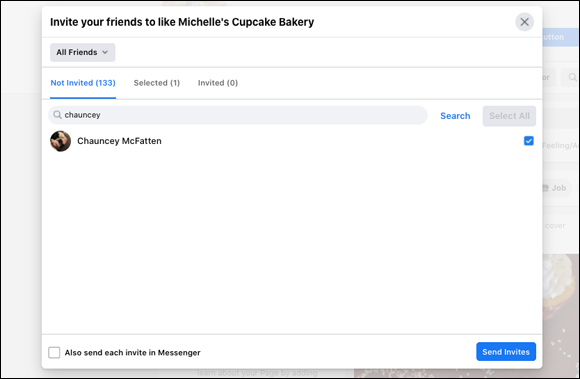
Task: Click the Select All button
Action: click(509, 116)
